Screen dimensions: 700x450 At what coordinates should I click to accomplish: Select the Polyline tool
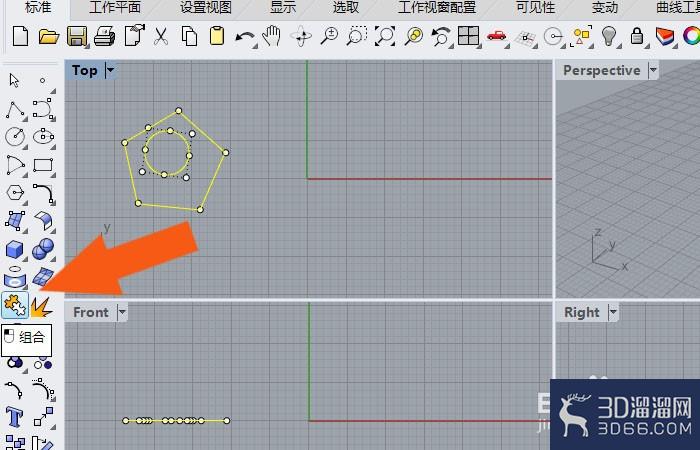15,110
